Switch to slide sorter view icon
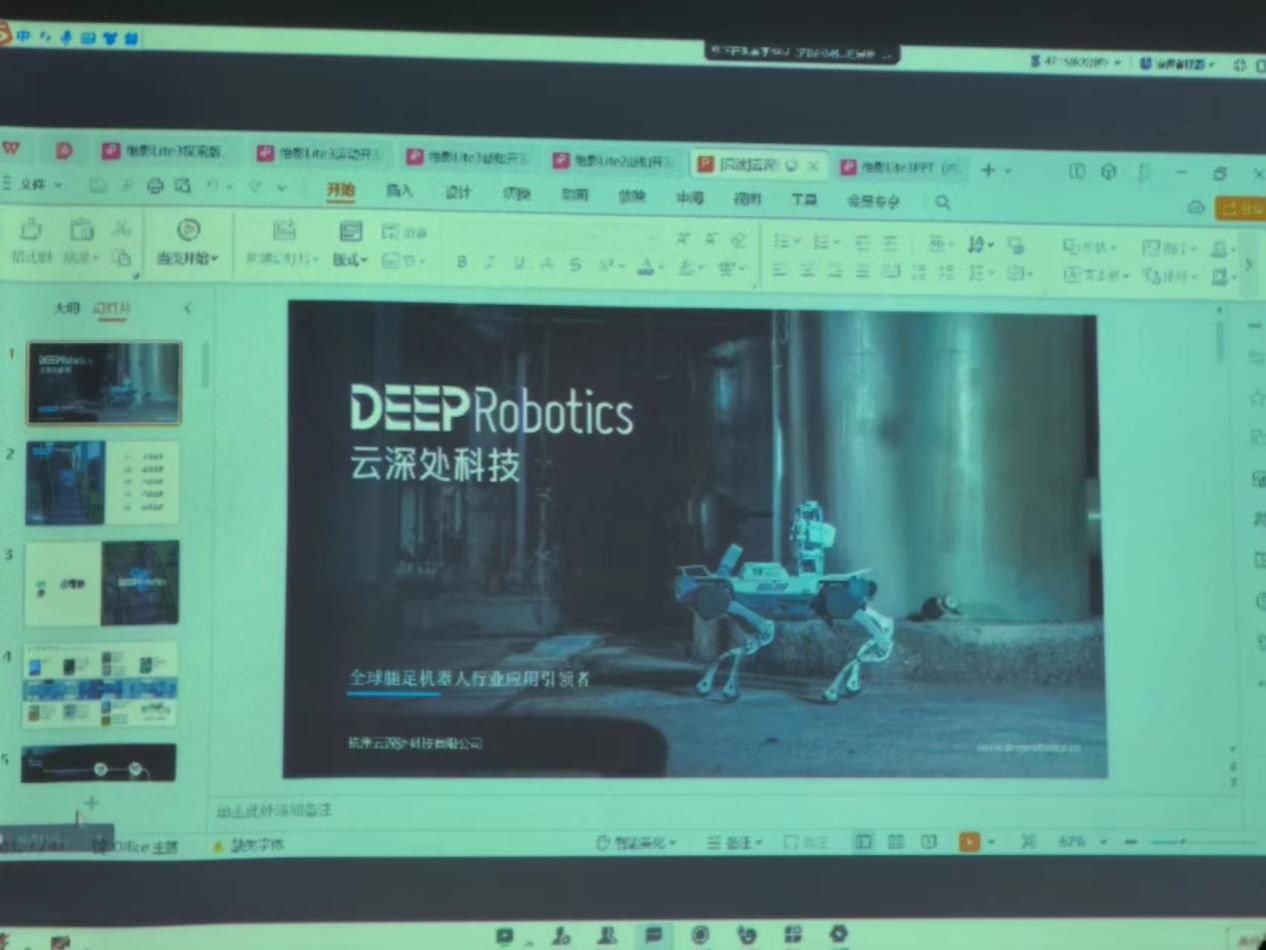Viewport: 1266px width, 950px height. tap(896, 842)
